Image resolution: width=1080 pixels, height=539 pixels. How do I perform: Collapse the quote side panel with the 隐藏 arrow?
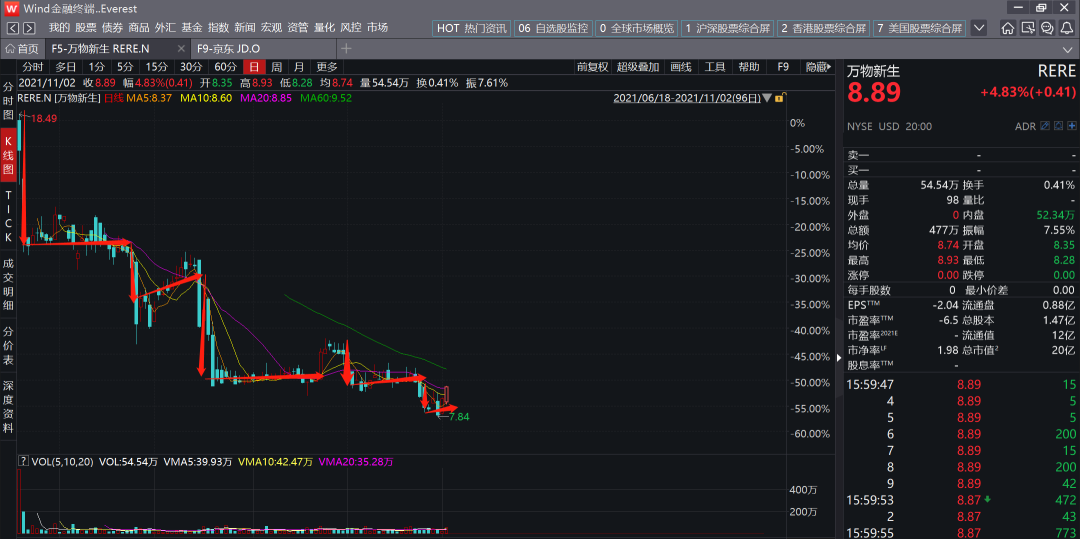point(820,67)
